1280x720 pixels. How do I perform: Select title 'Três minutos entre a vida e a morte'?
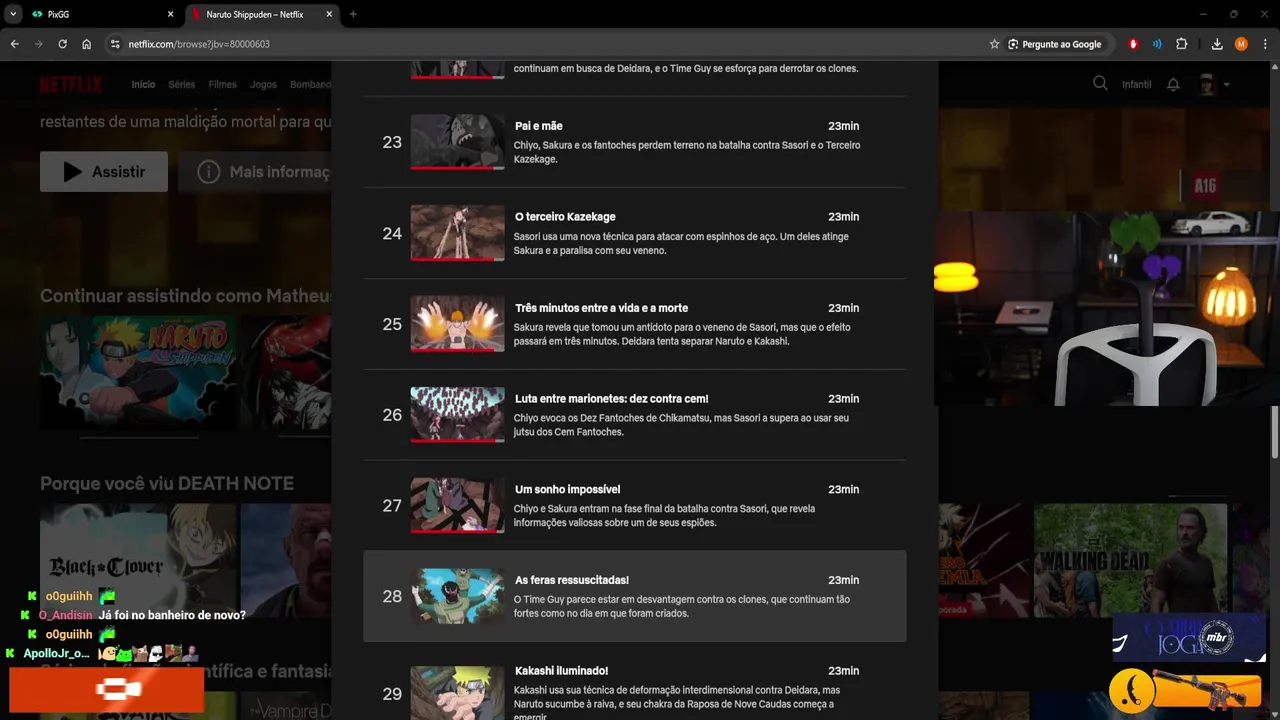601,308
